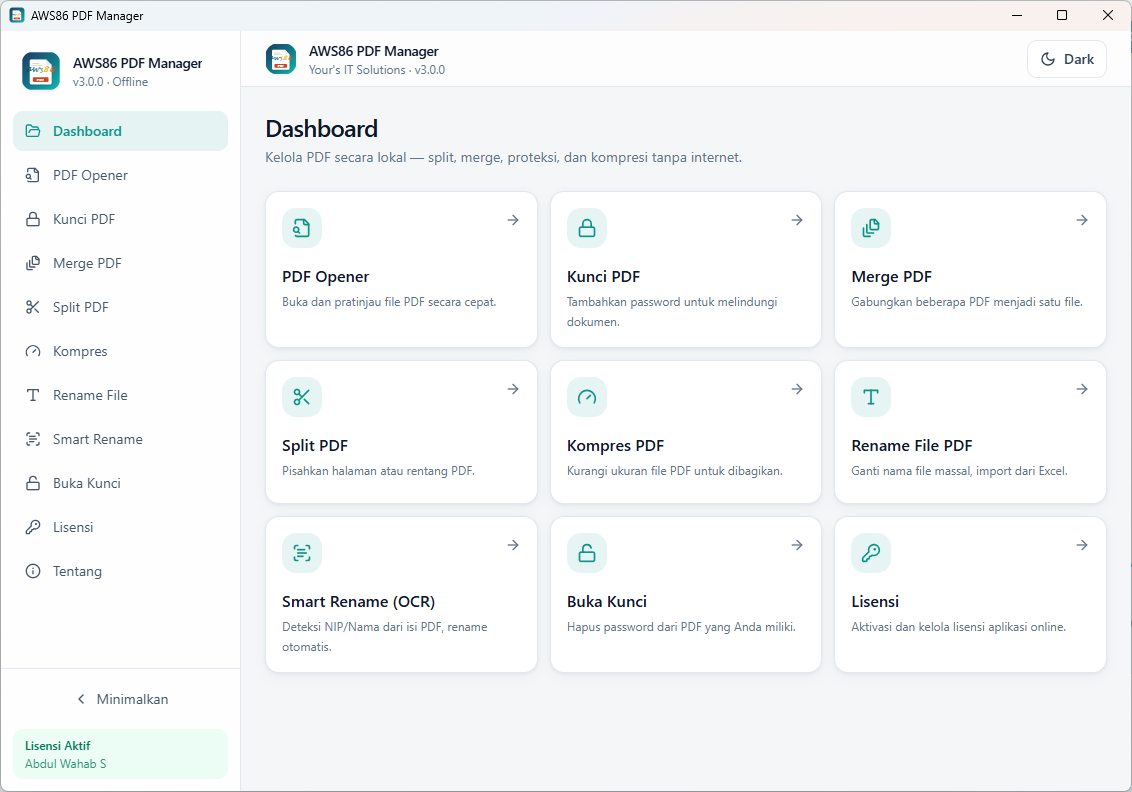Select Kunci PDF in the sidebar
Image resolution: width=1132 pixels, height=792 pixels.
(x=121, y=219)
